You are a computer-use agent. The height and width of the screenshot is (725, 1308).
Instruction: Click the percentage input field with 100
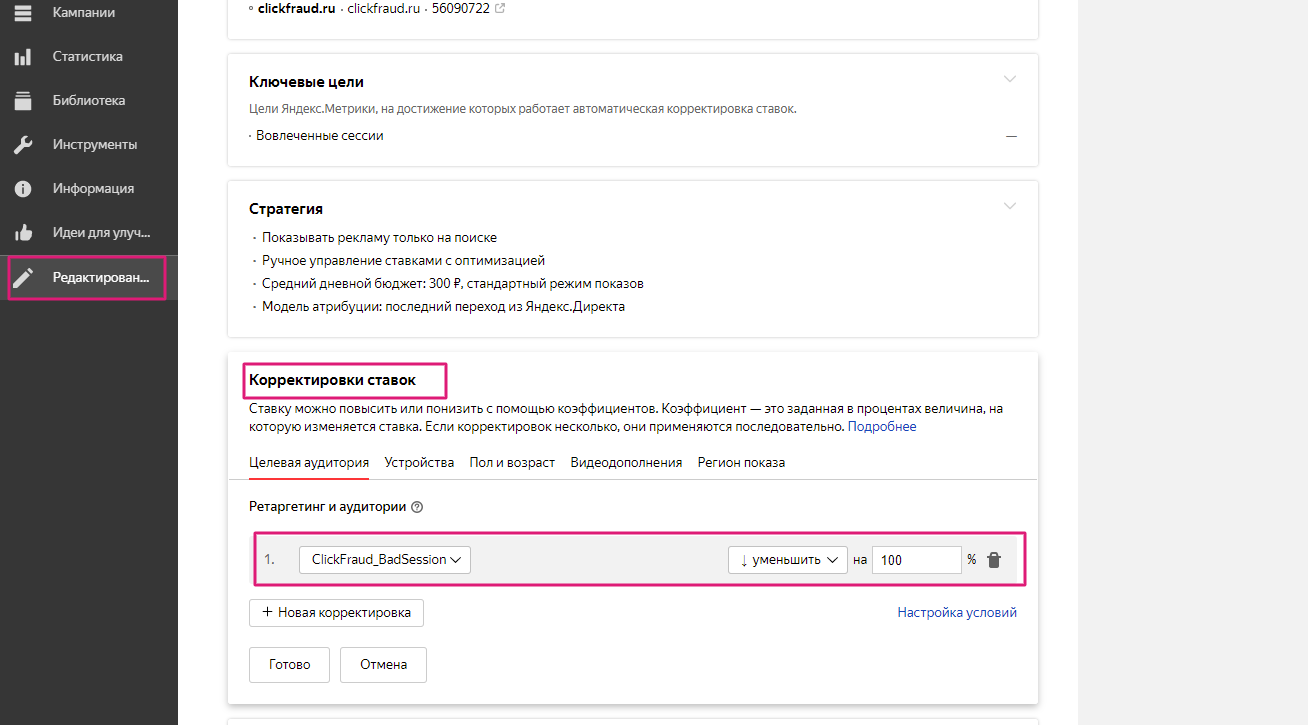click(x=916, y=560)
